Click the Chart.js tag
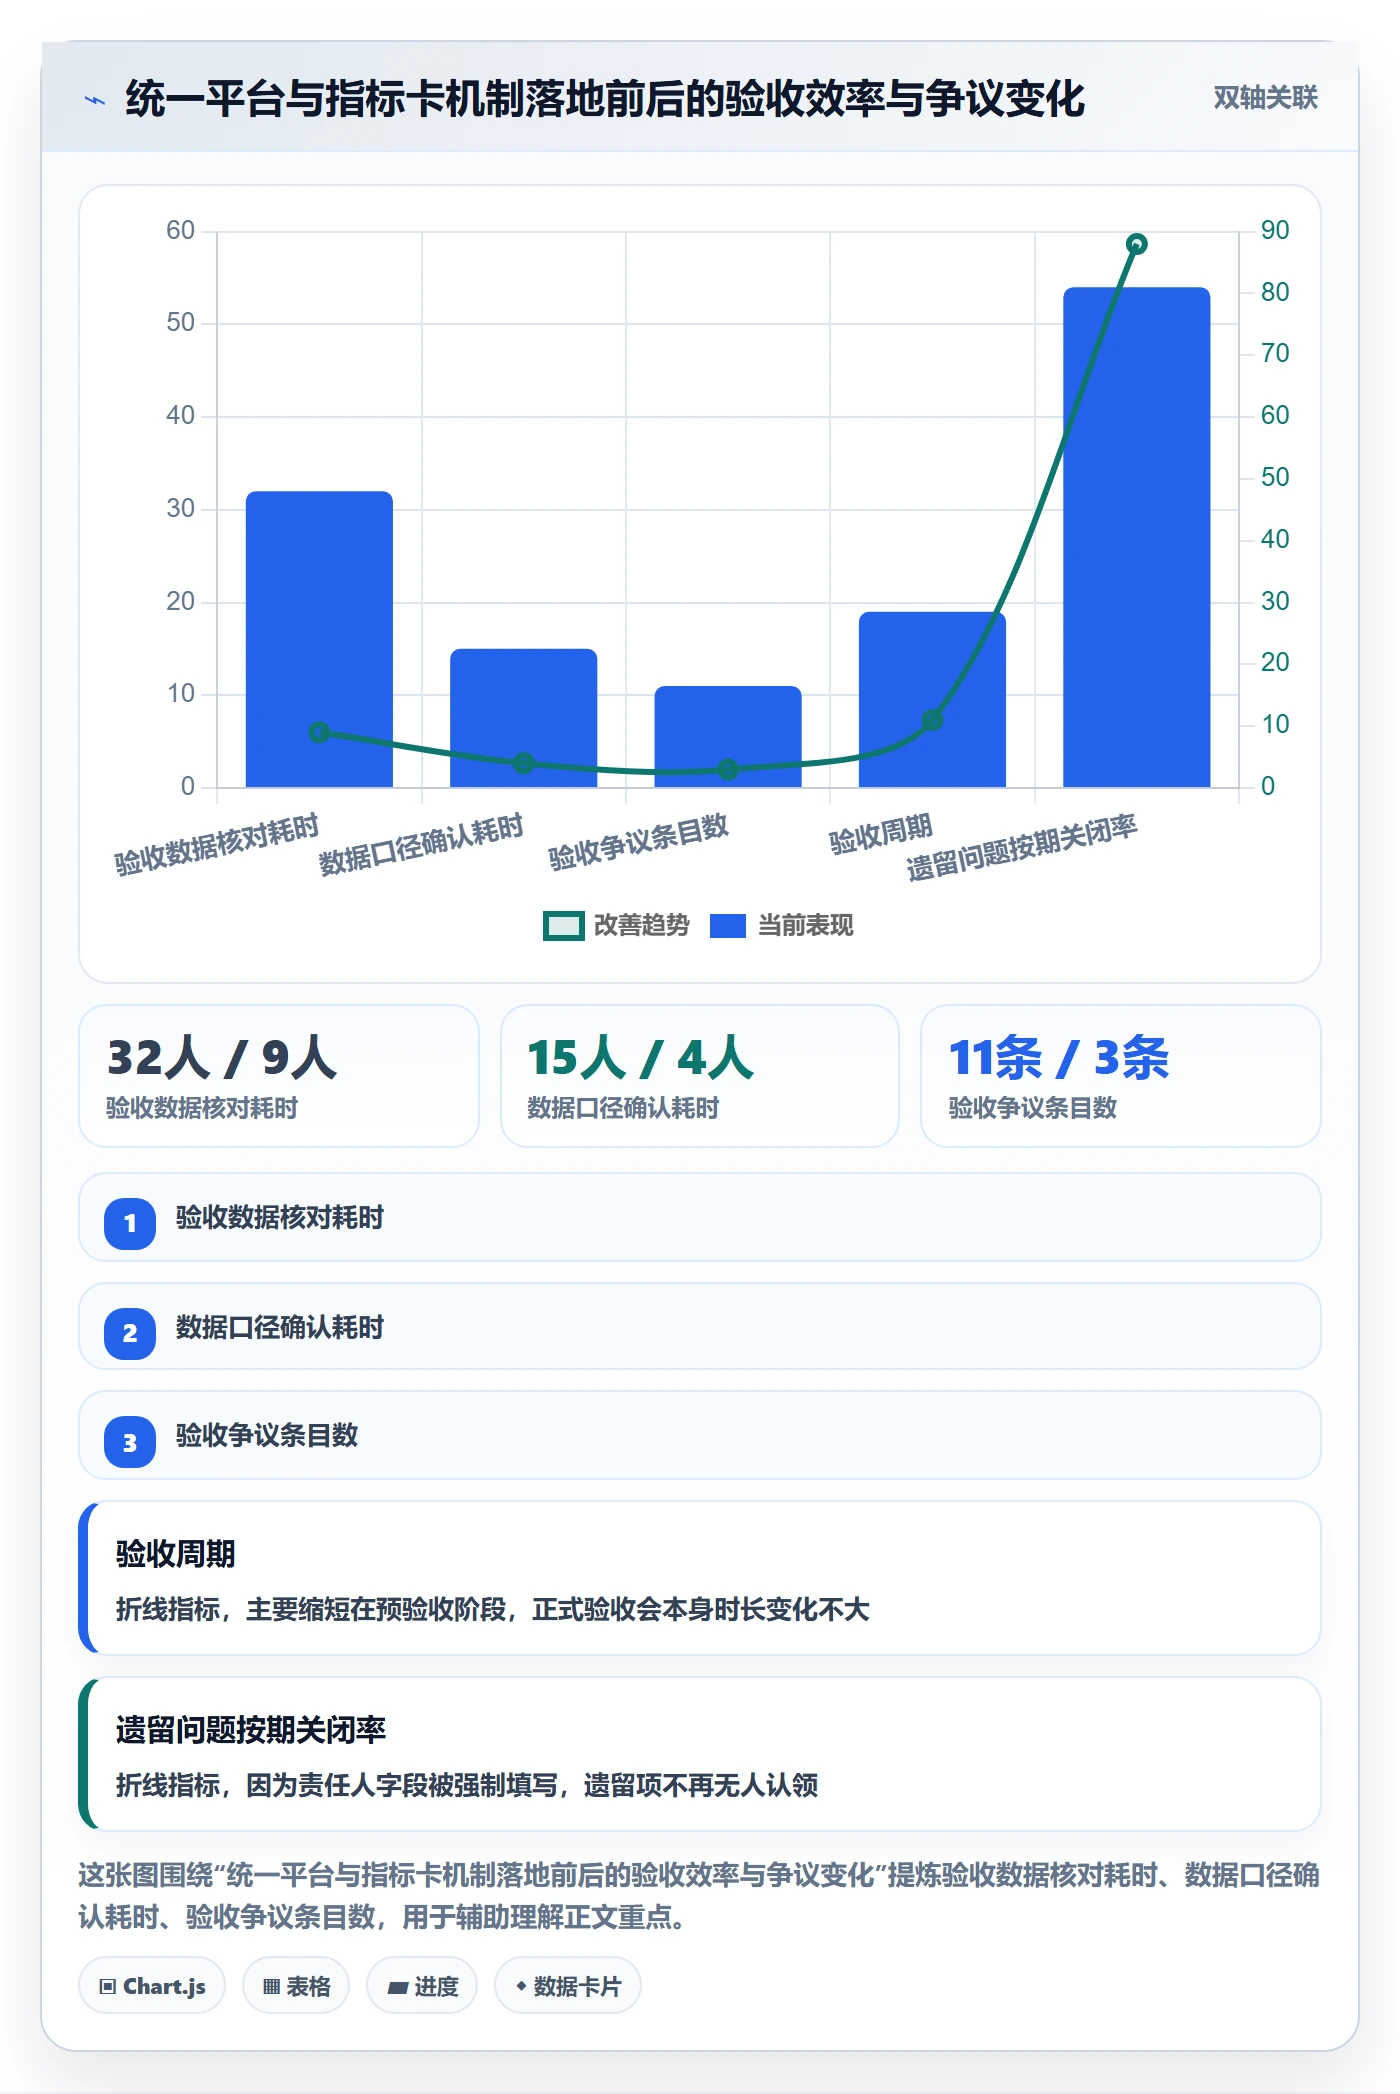The width and height of the screenshot is (1400, 2094). click(152, 1986)
